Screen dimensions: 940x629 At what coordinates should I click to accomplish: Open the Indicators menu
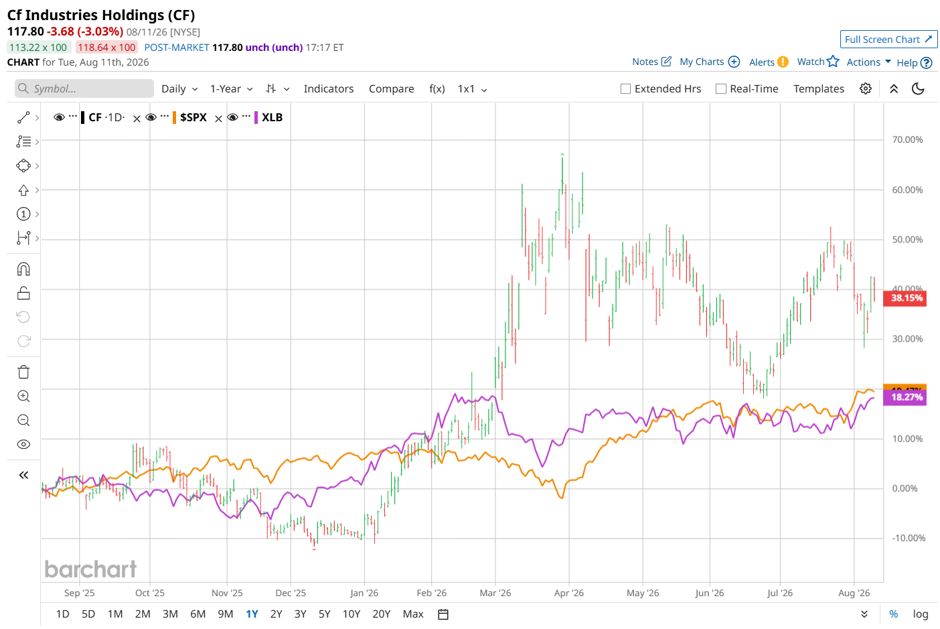pyautogui.click(x=329, y=89)
